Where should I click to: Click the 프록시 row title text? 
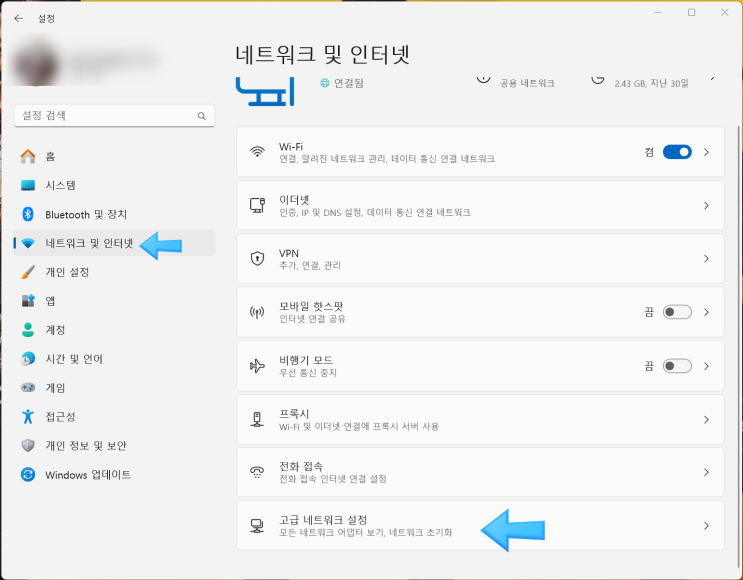pyautogui.click(x=294, y=414)
